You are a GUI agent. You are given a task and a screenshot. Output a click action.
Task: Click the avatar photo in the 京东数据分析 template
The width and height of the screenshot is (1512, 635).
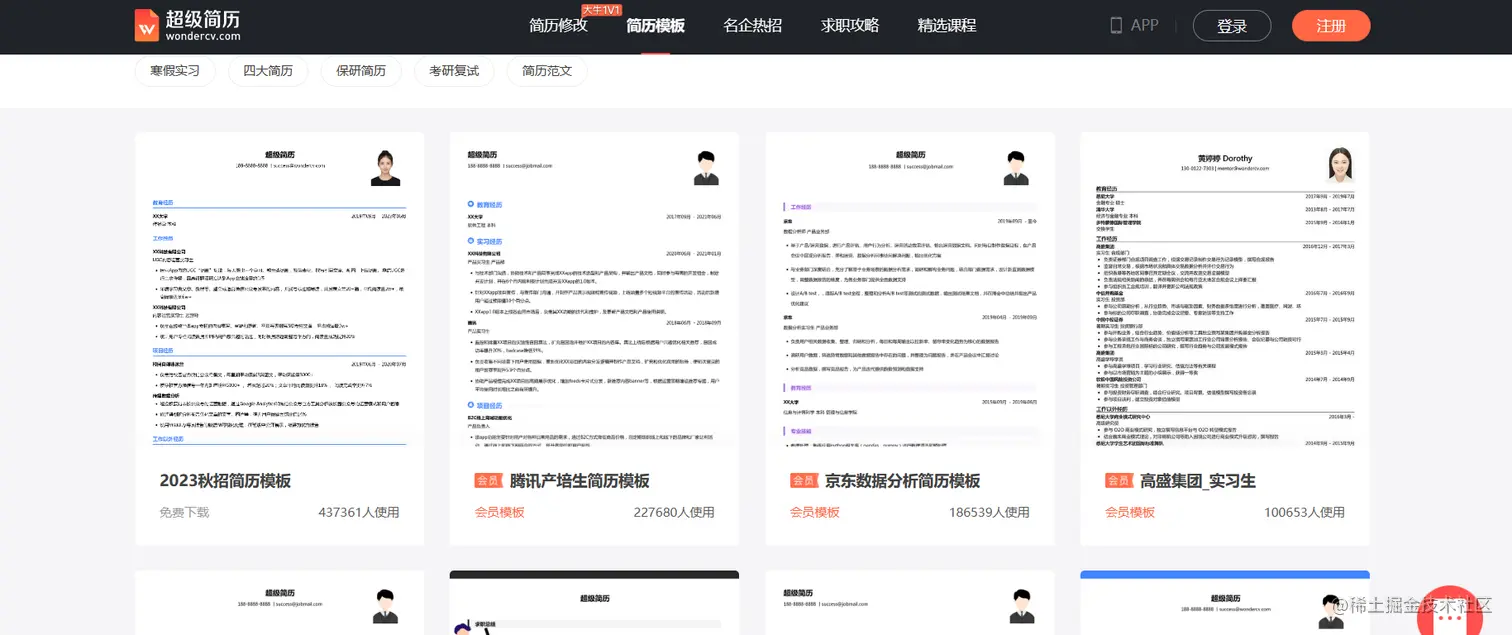[x=1017, y=167]
